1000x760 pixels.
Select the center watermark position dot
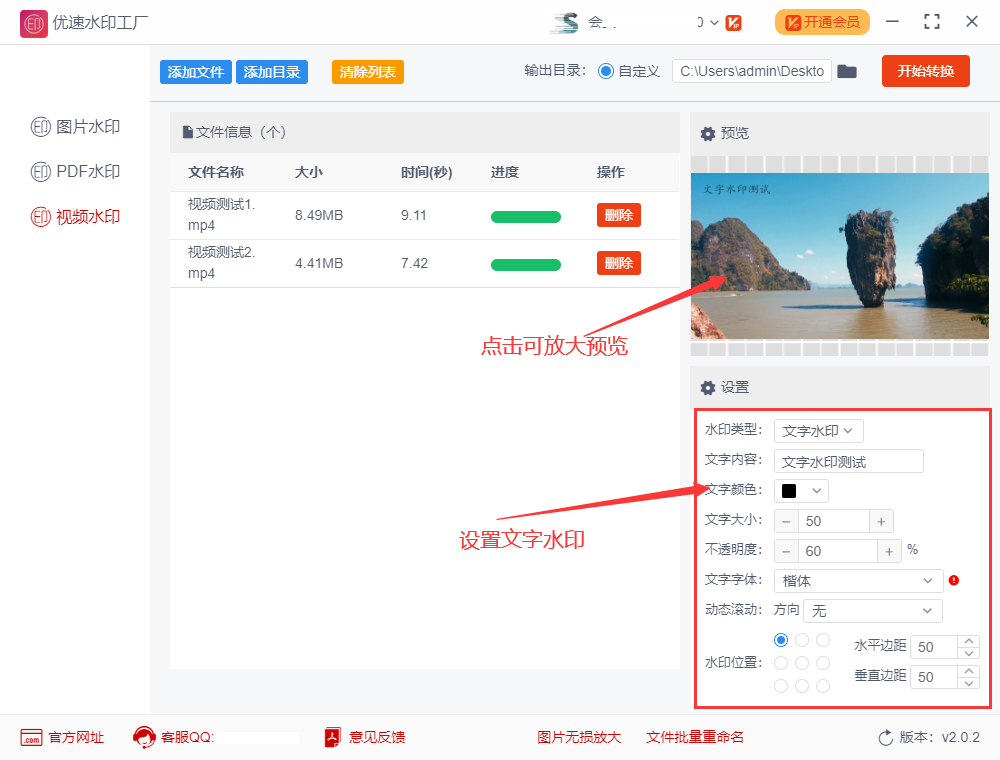coord(801,662)
